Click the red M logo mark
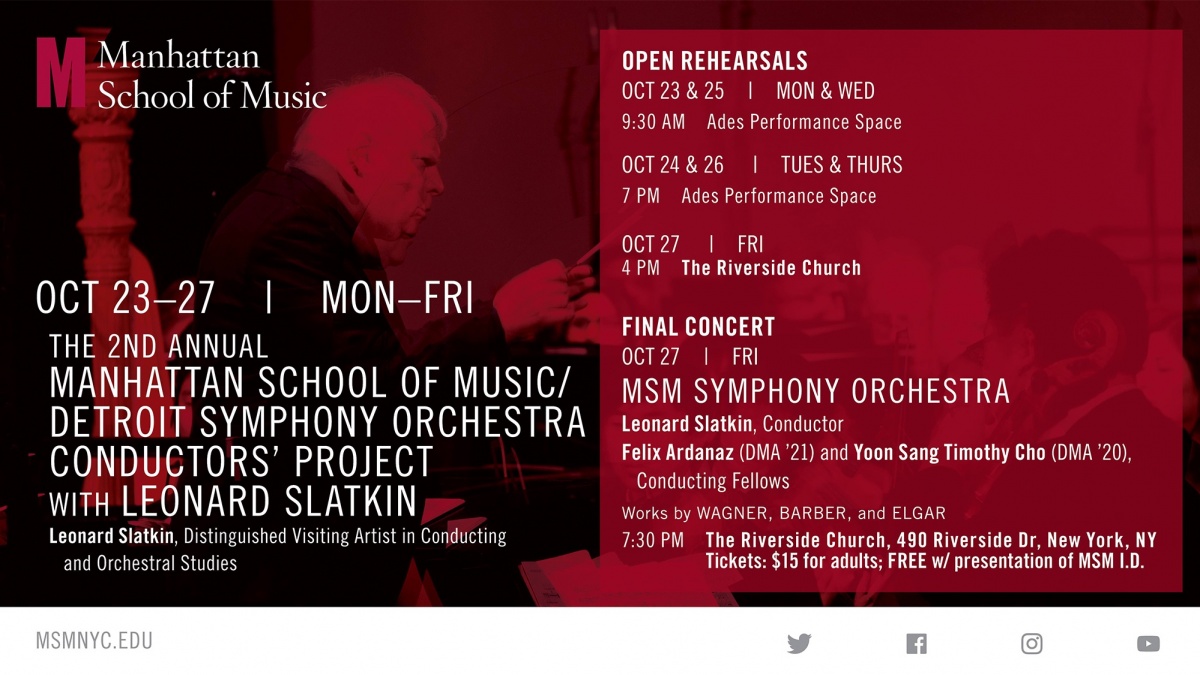This screenshot has width=1200, height=675. [60, 73]
